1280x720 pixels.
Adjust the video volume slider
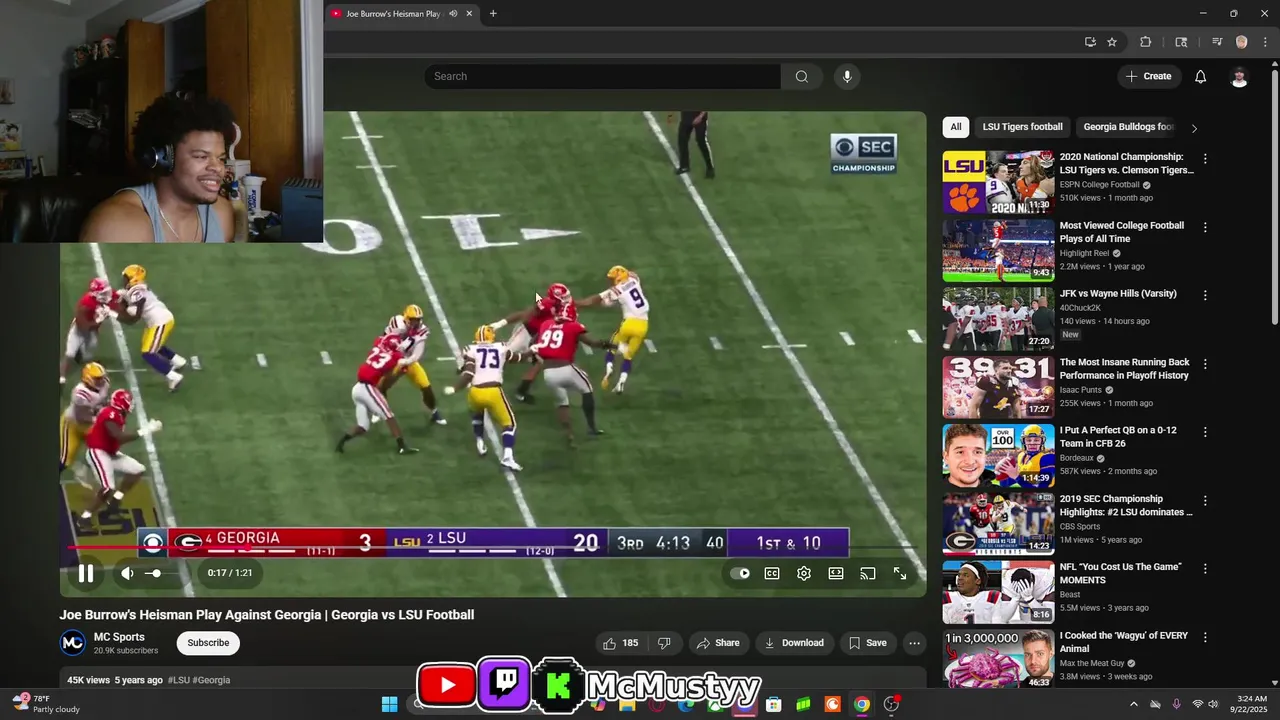pyautogui.click(x=162, y=573)
